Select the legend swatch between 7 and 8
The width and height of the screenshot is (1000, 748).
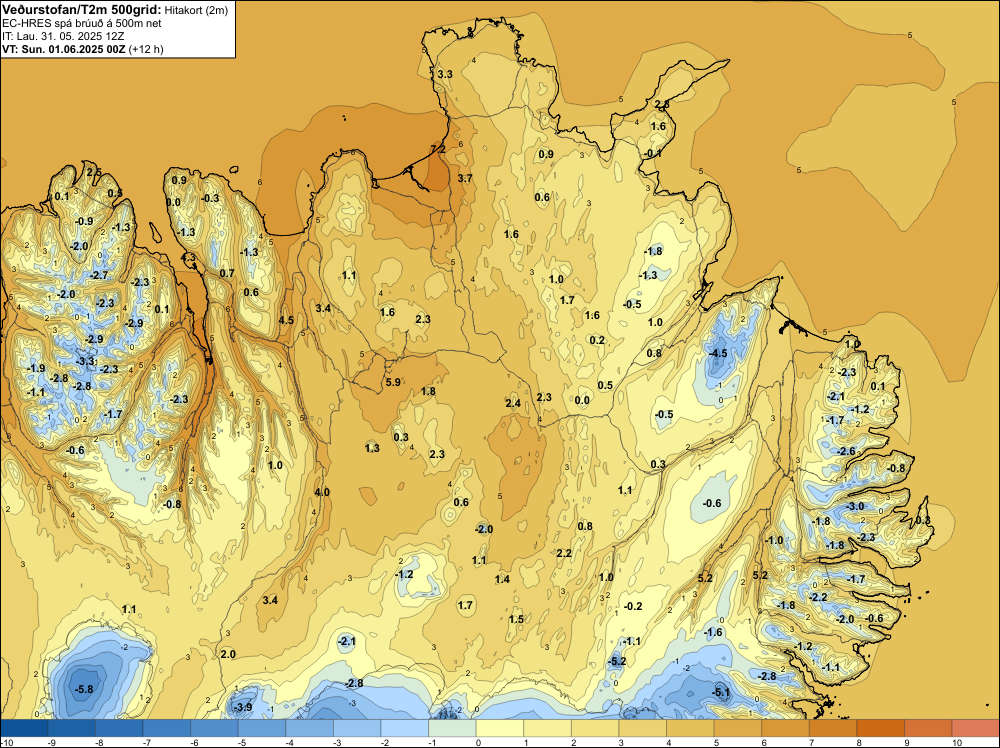click(833, 728)
